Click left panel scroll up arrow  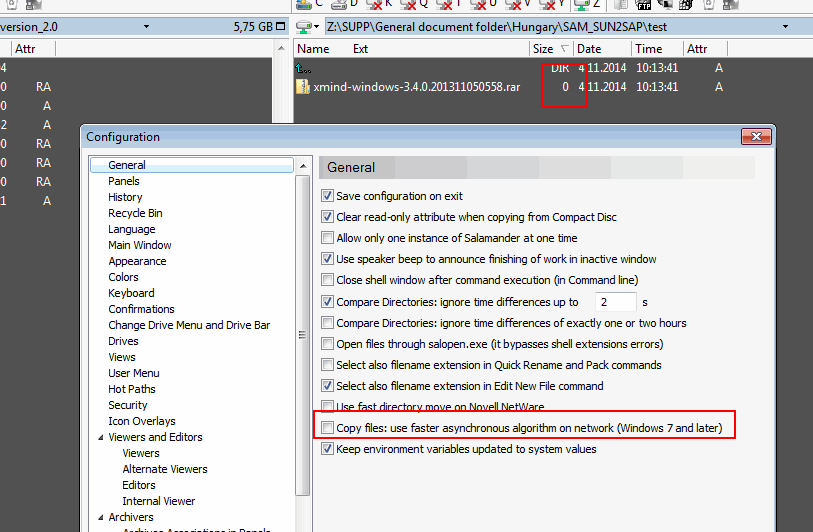pyautogui.click(x=281, y=49)
